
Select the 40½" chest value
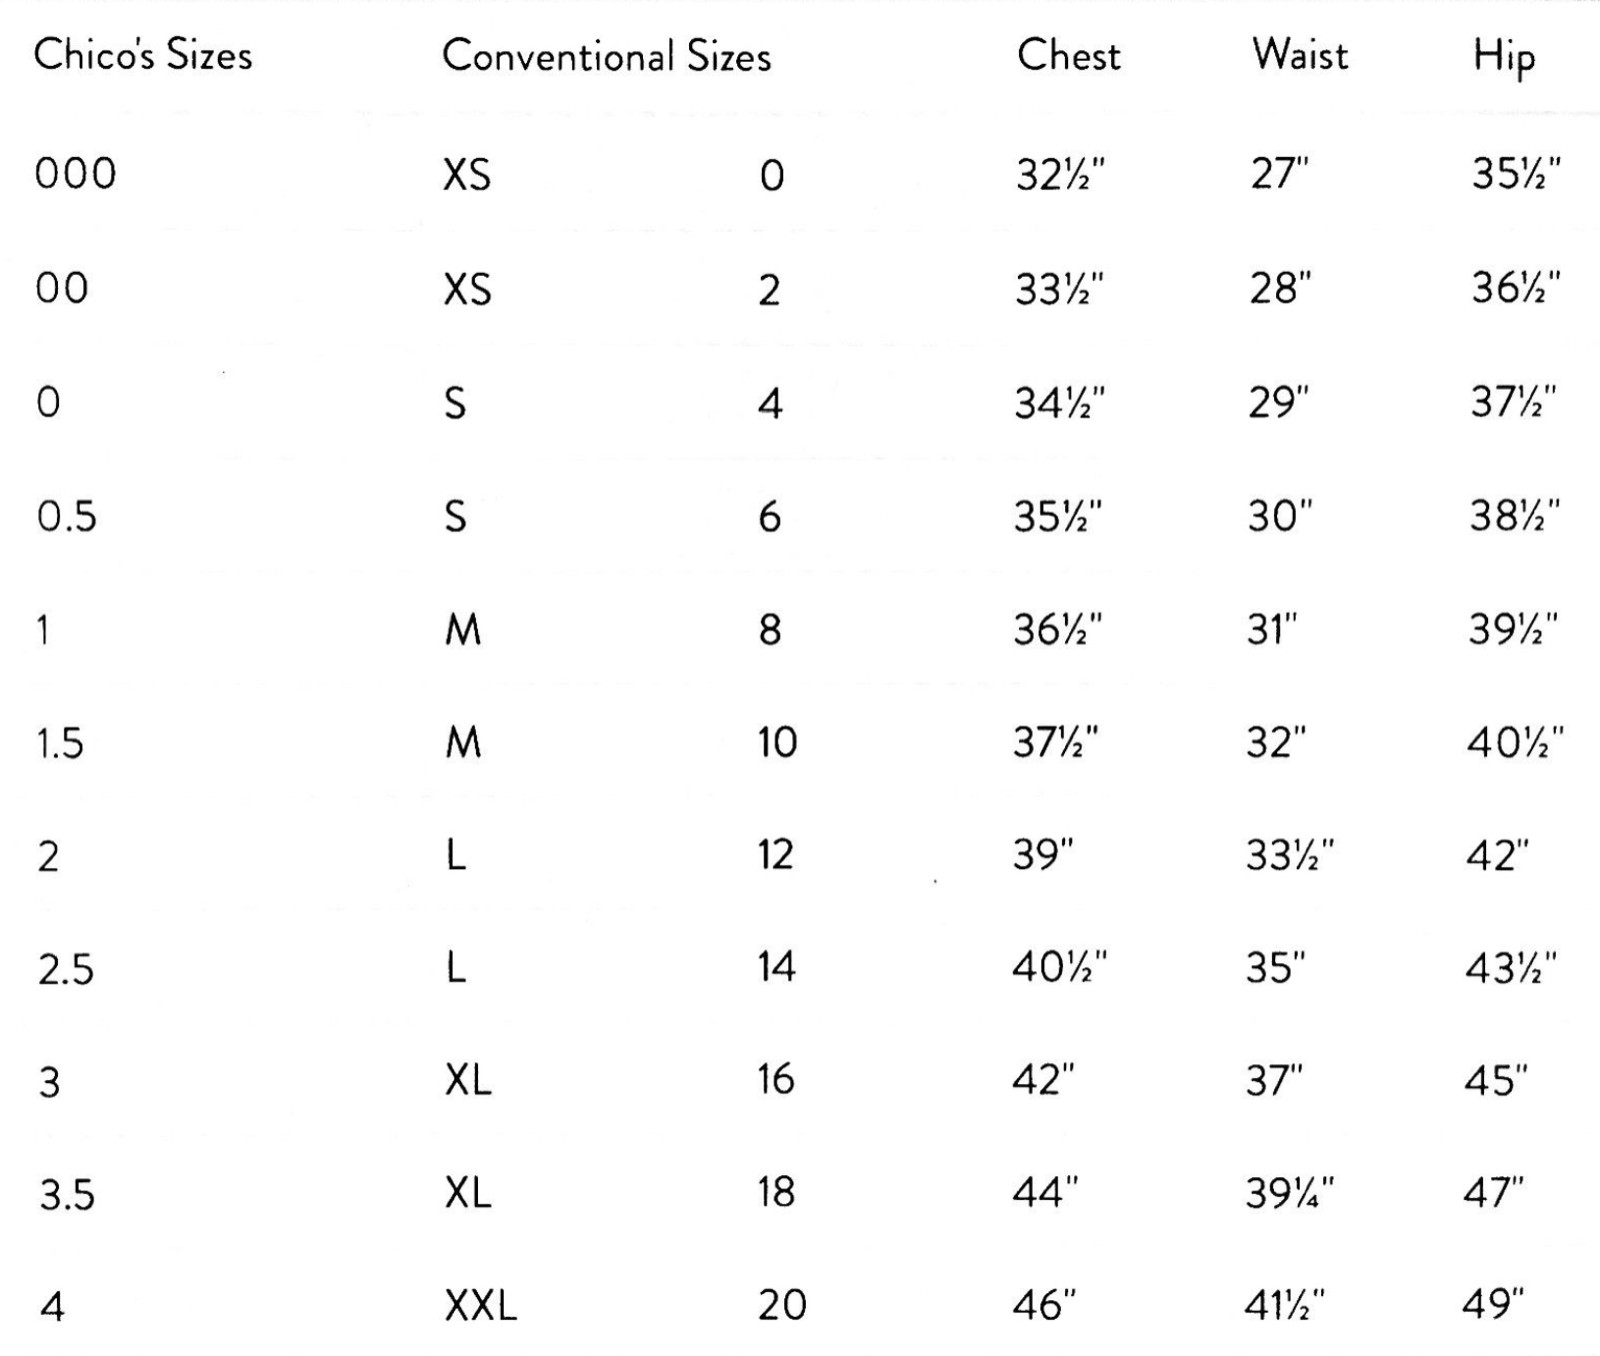tap(1060, 967)
